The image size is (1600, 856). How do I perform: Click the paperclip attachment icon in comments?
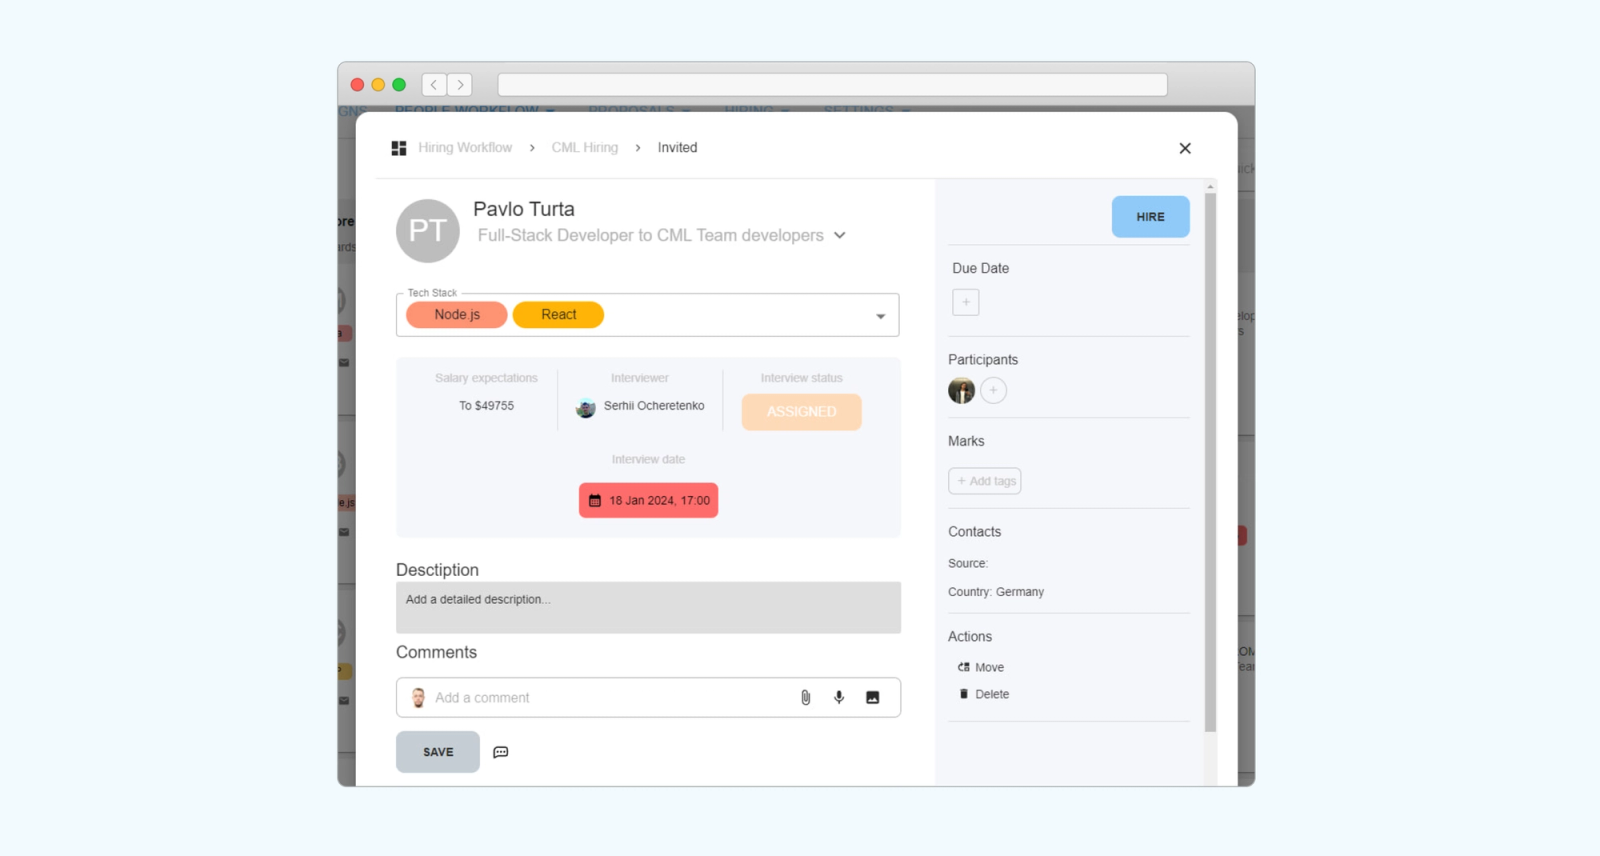coord(805,698)
